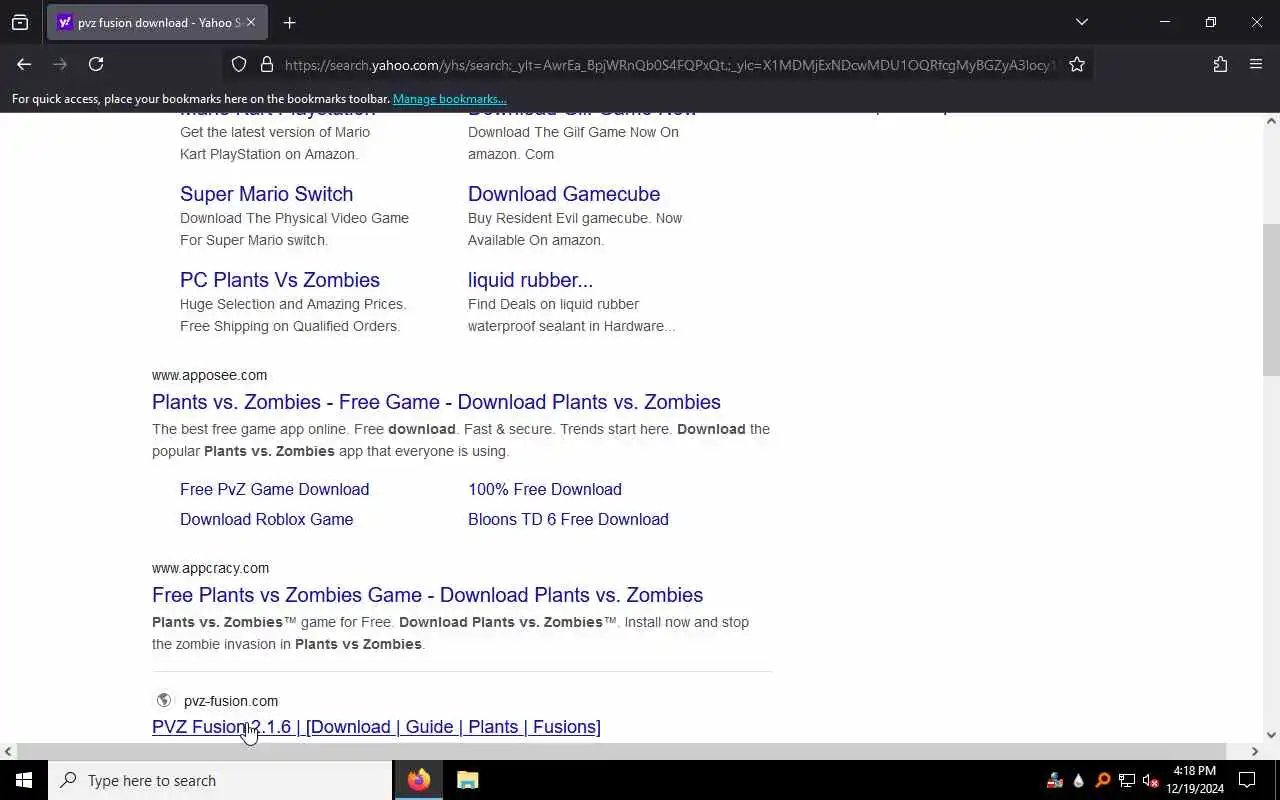Open the Super Mario Switch ad link
Screen dimensions: 1280x800
point(266,194)
